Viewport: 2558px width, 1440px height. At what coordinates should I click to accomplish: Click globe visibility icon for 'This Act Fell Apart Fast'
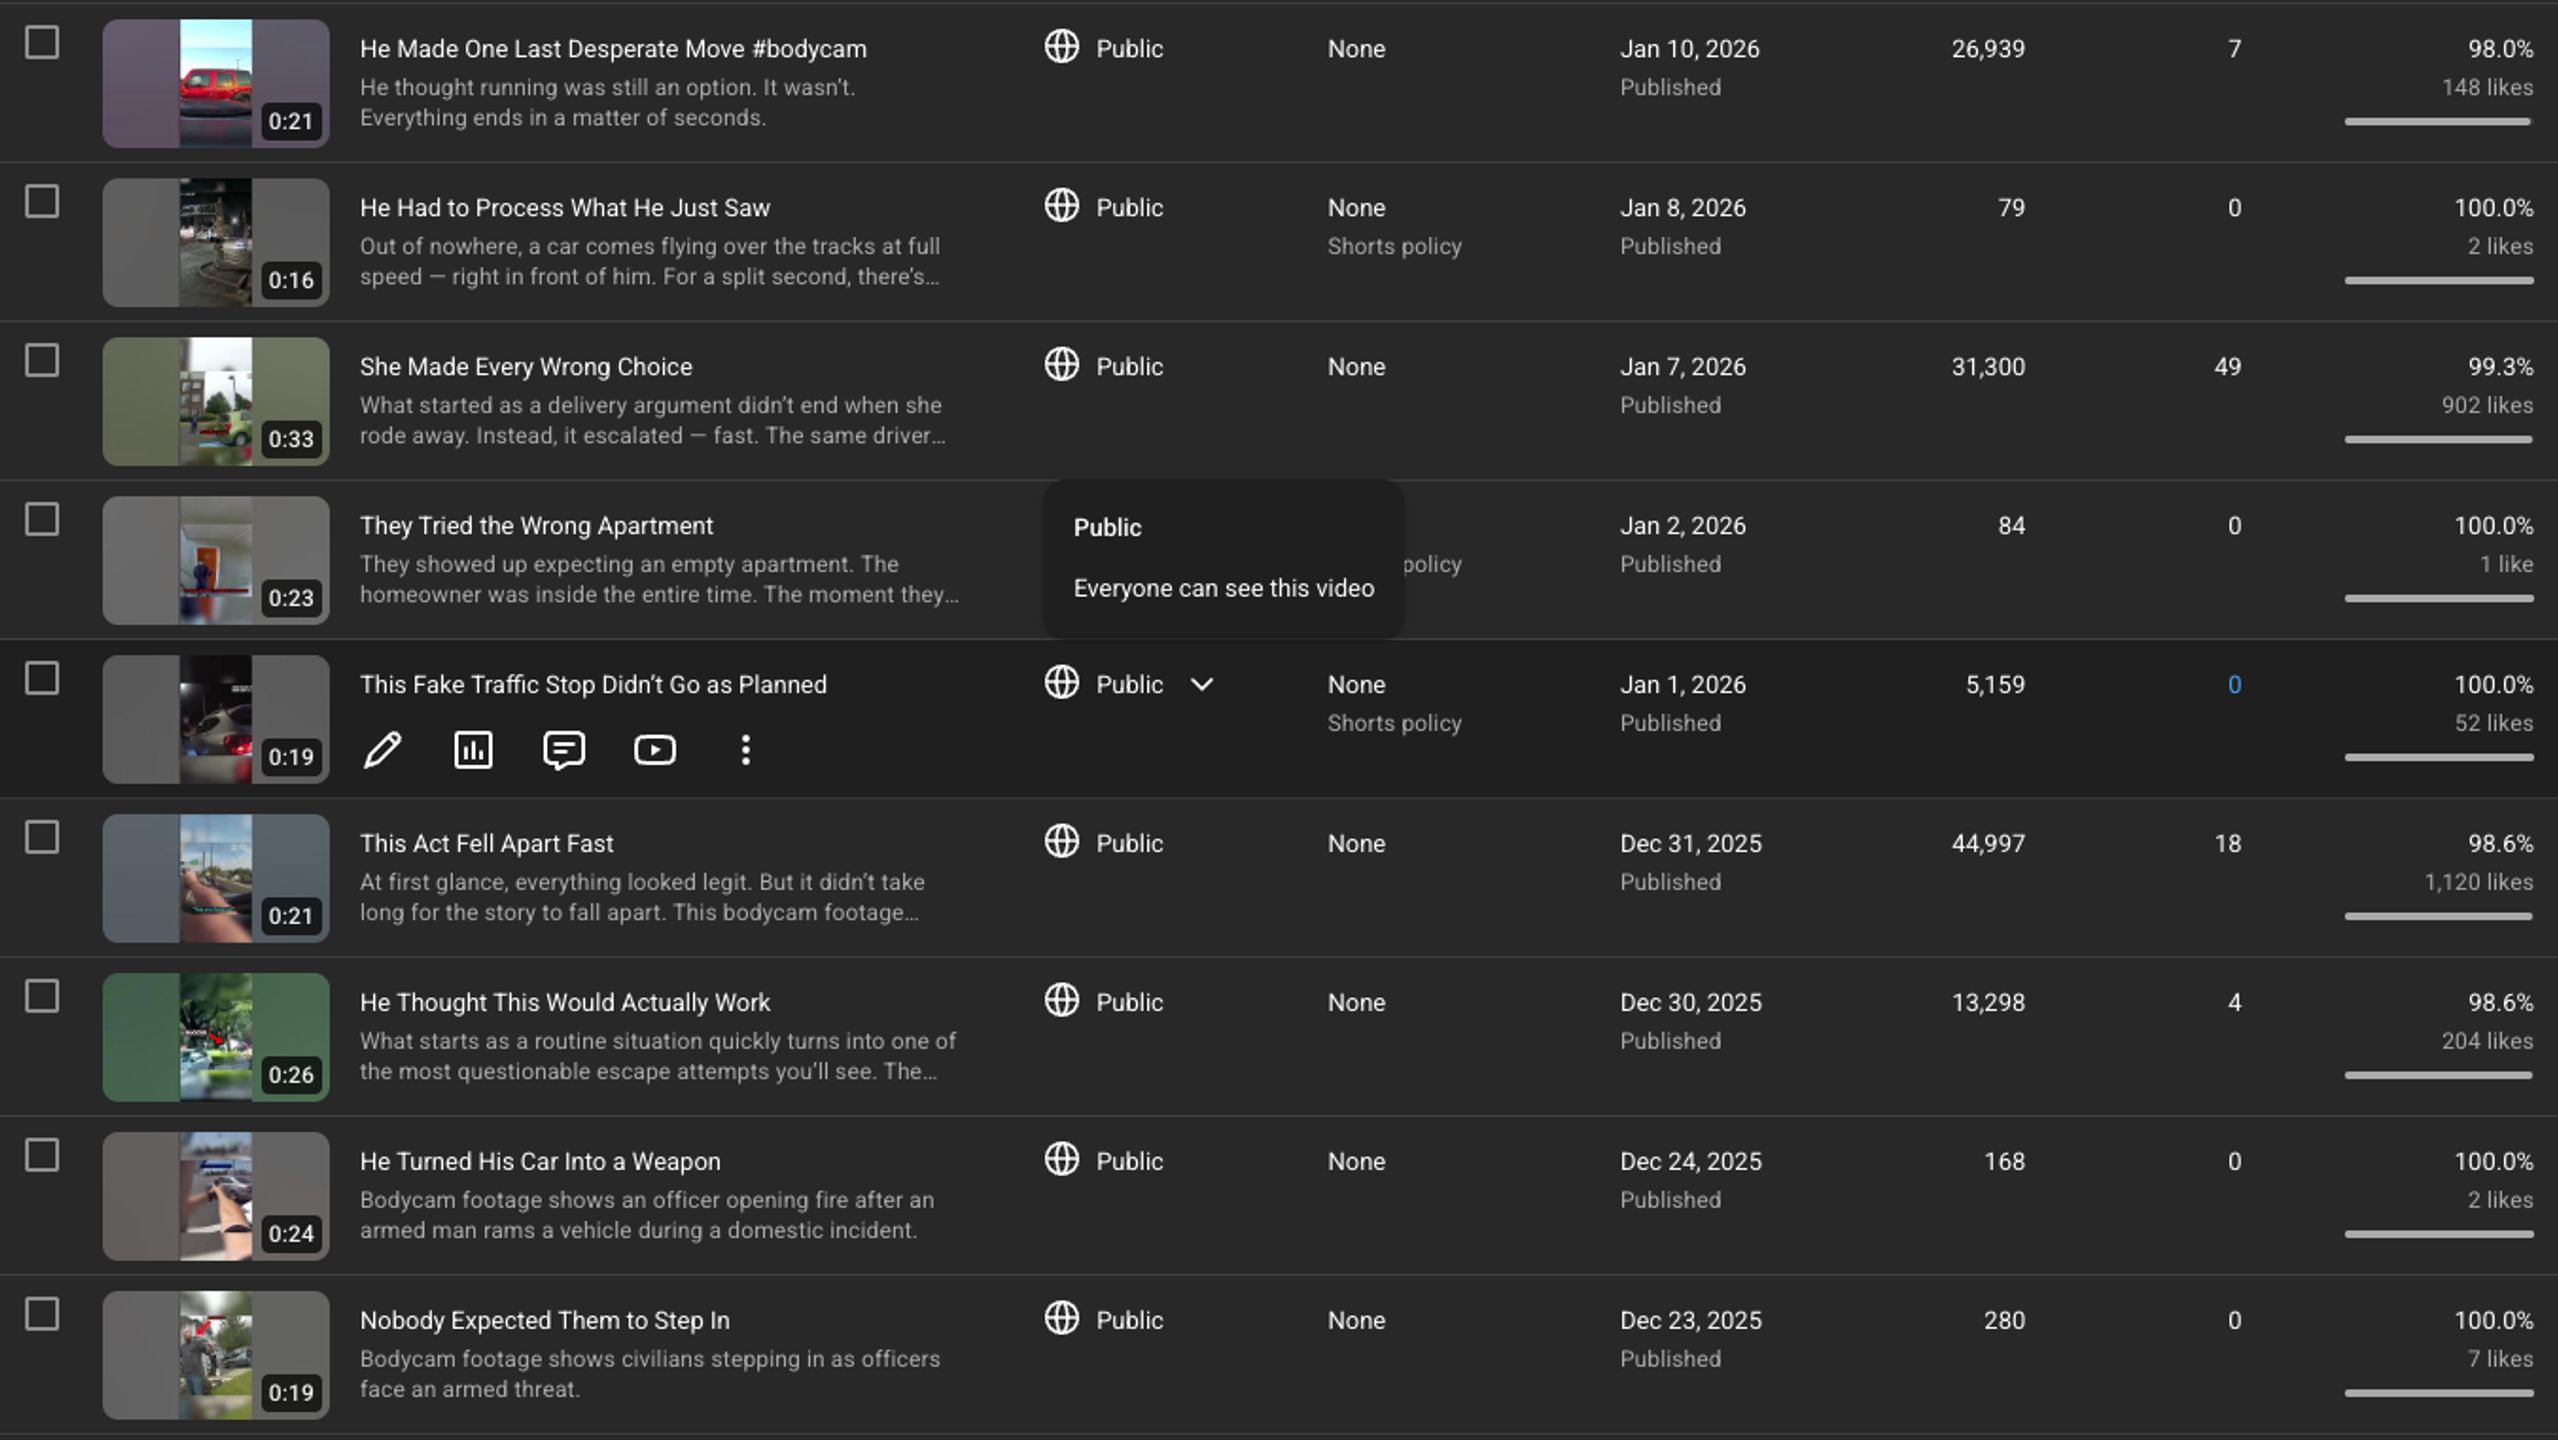(x=1061, y=841)
